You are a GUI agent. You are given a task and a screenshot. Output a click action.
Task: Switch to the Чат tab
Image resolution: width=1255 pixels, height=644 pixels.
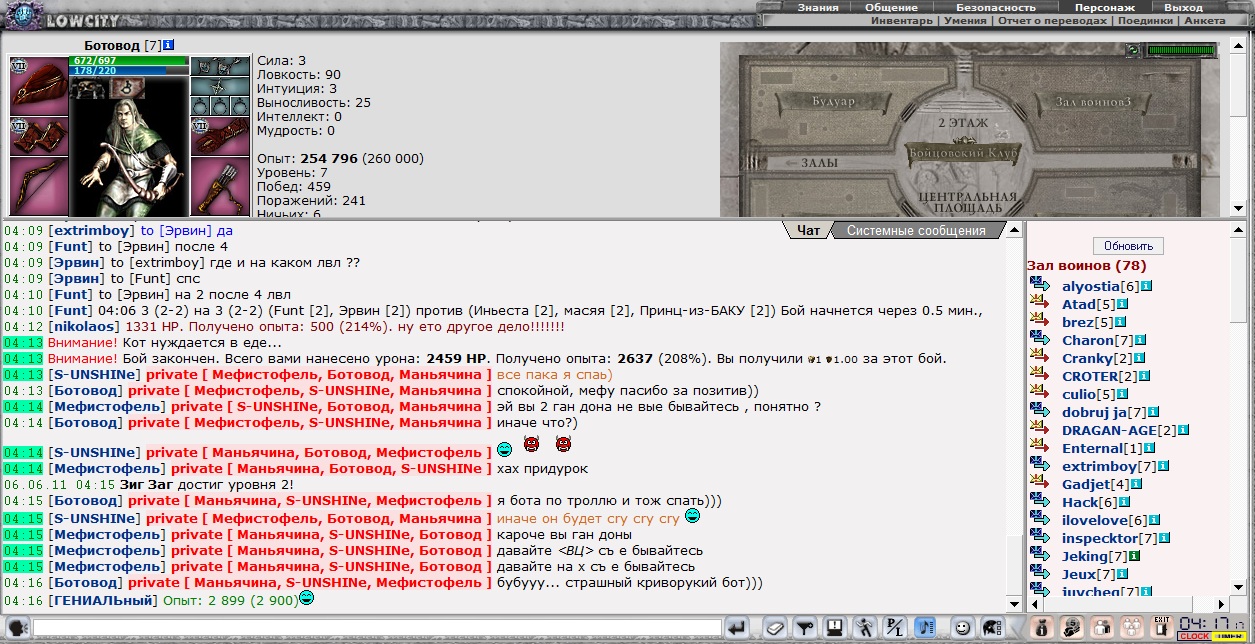(808, 230)
